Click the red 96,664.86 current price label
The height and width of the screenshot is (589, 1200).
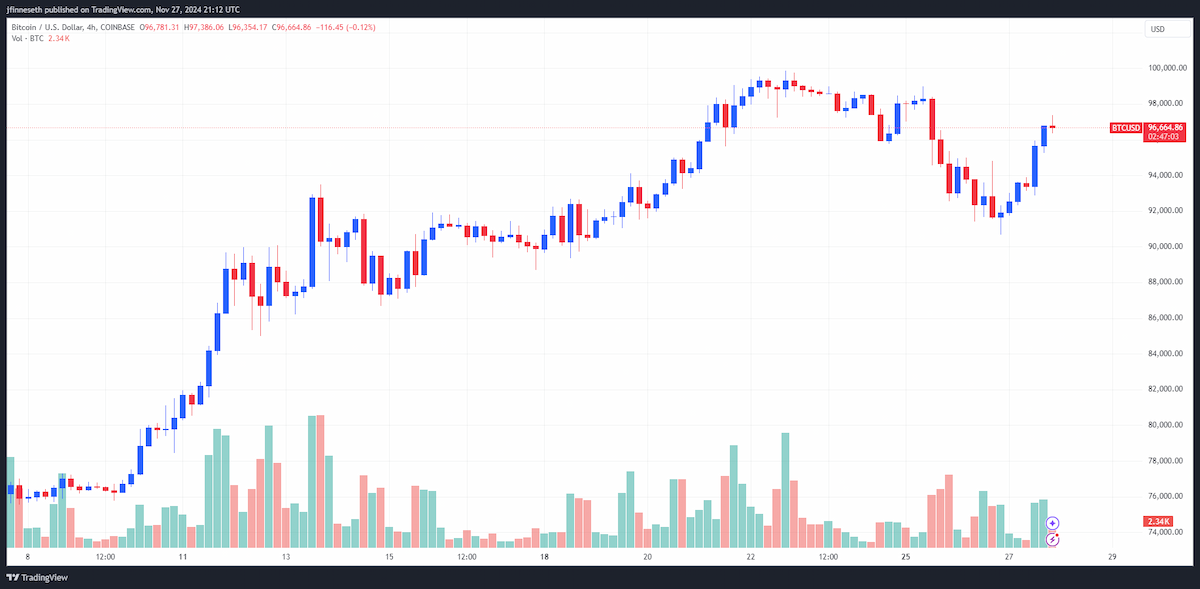click(x=1166, y=128)
